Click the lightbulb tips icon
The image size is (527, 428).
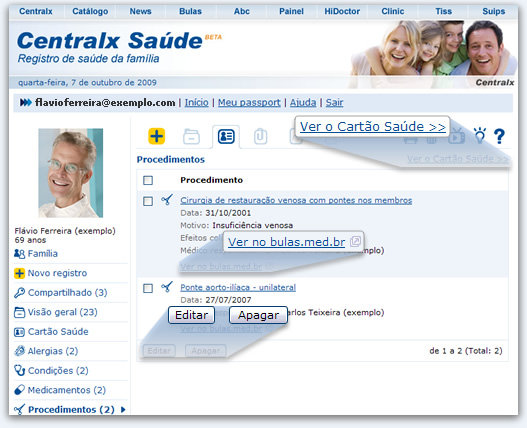pyautogui.click(x=480, y=135)
